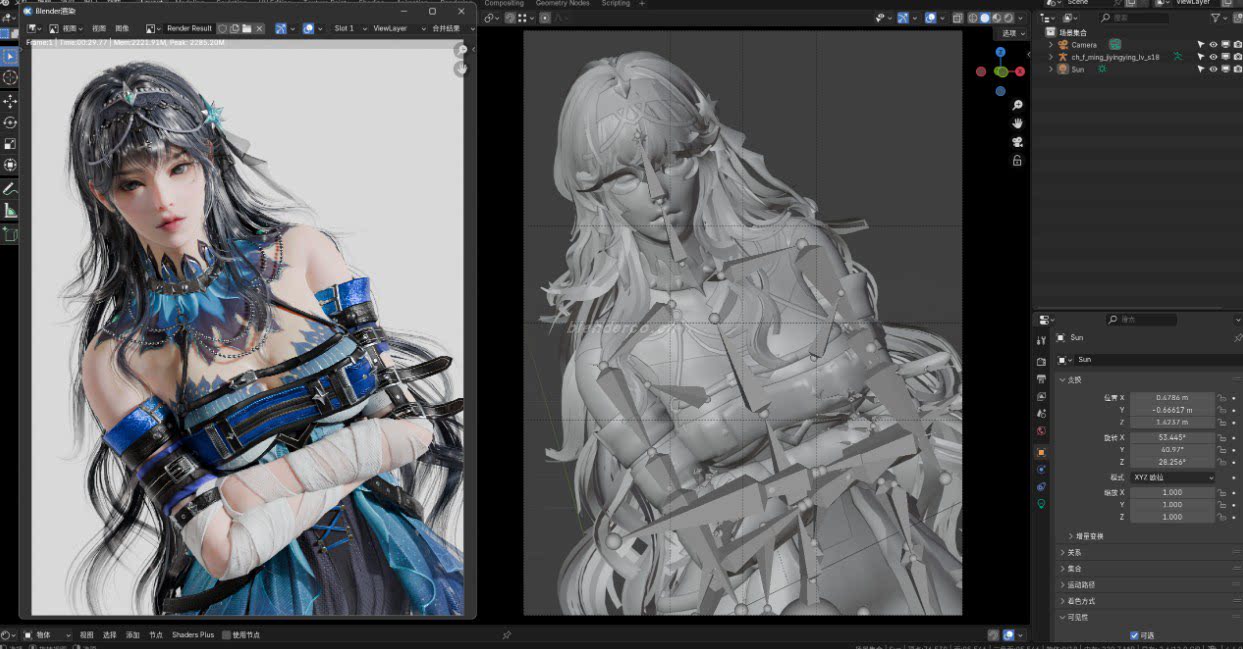This screenshot has height=649, width=1243.
Task: Toggle render camera icon for Camera row
Action: click(x=1238, y=45)
